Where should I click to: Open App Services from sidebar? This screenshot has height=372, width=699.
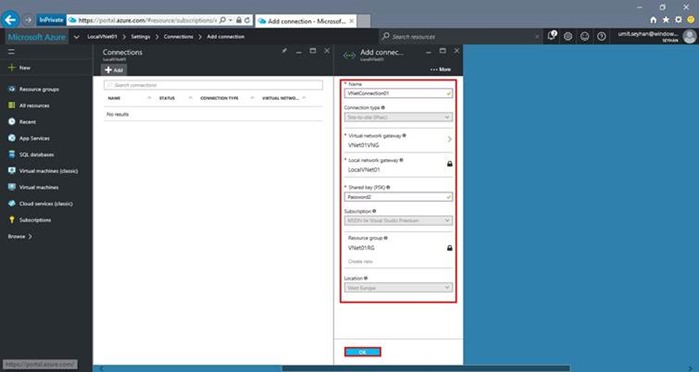29,138
